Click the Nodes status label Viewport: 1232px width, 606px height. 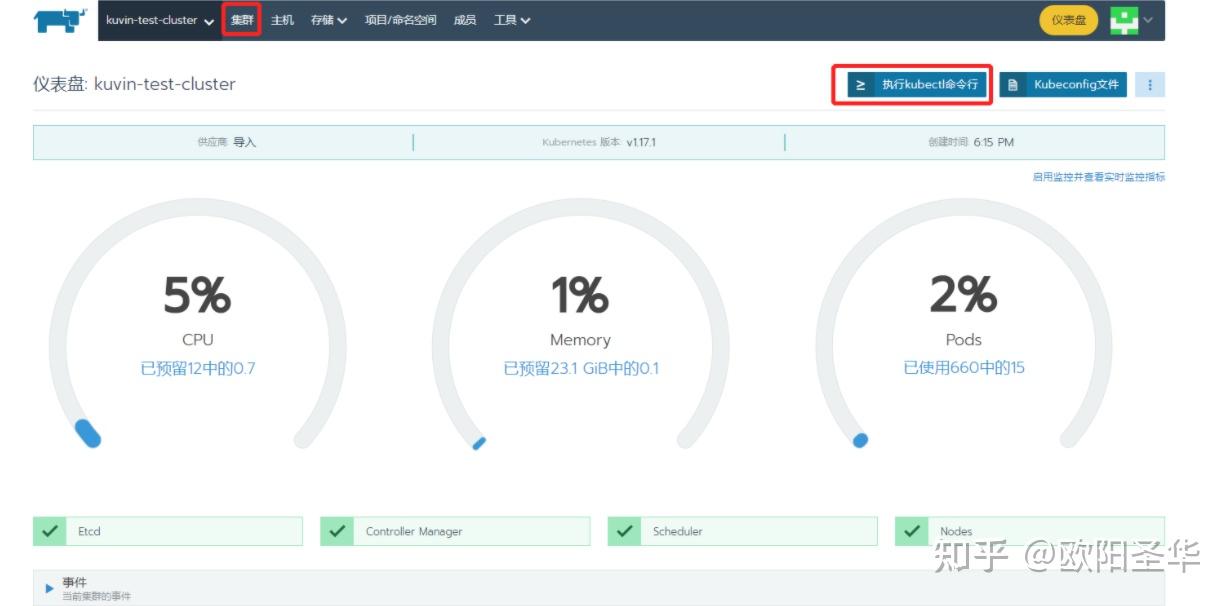pos(956,532)
